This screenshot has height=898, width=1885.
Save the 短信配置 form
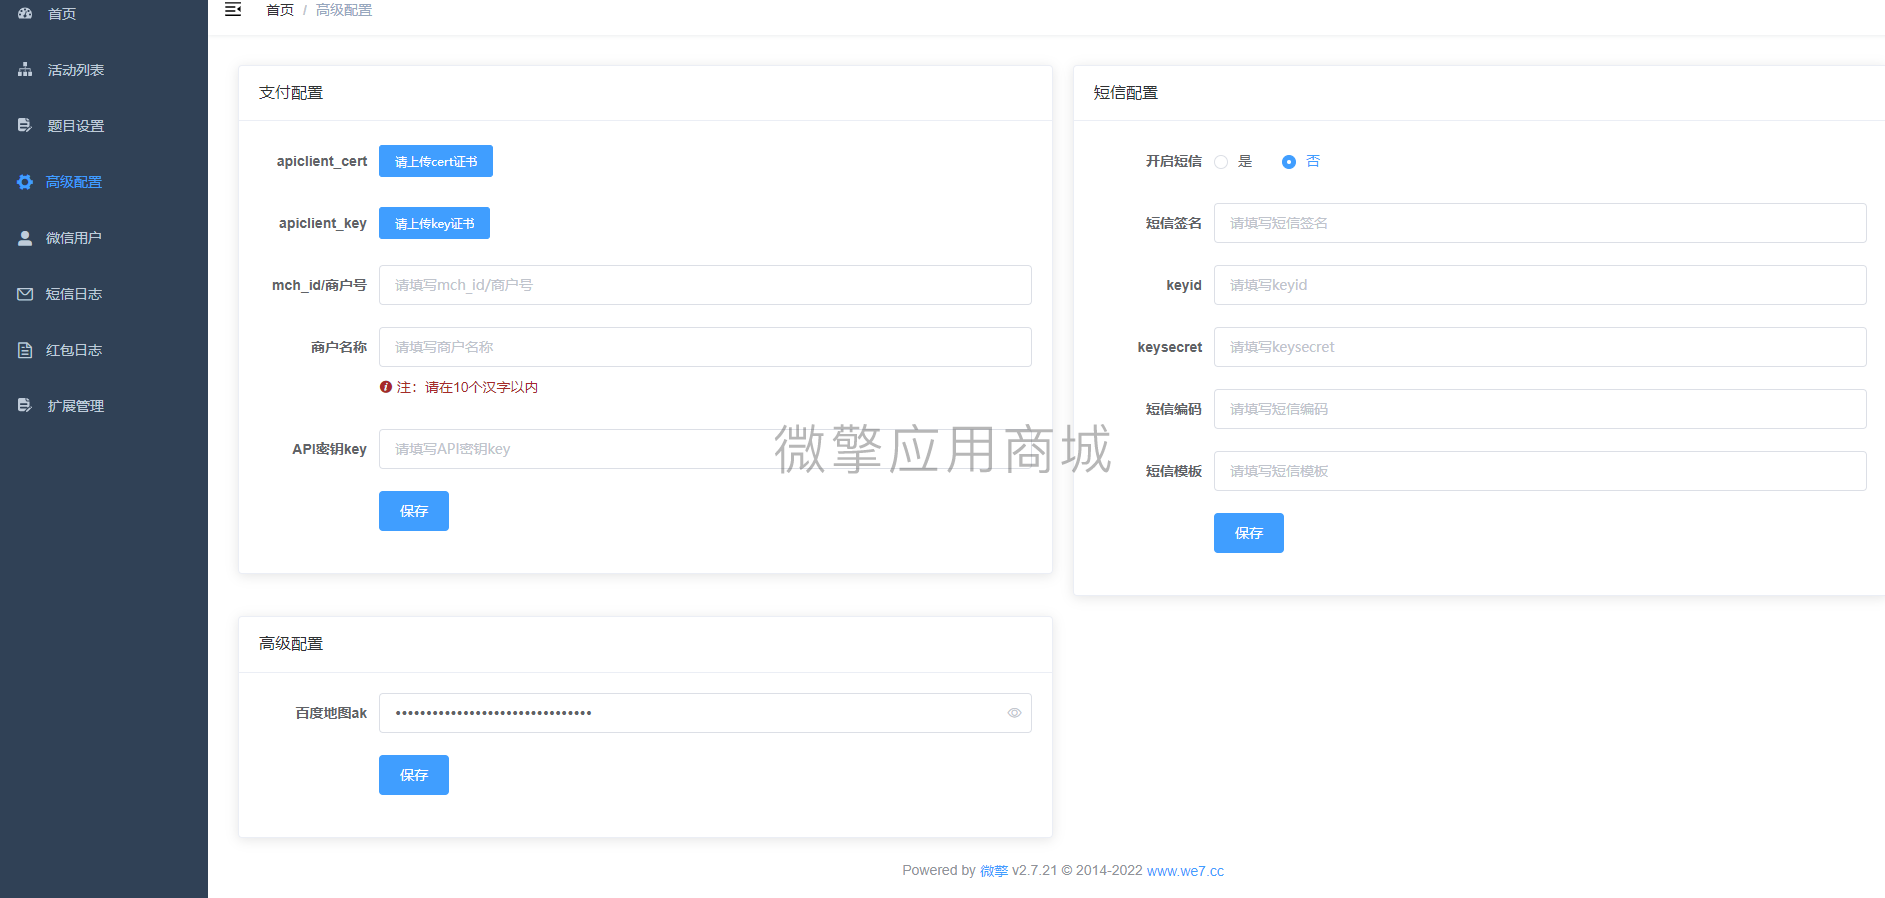pos(1249,533)
